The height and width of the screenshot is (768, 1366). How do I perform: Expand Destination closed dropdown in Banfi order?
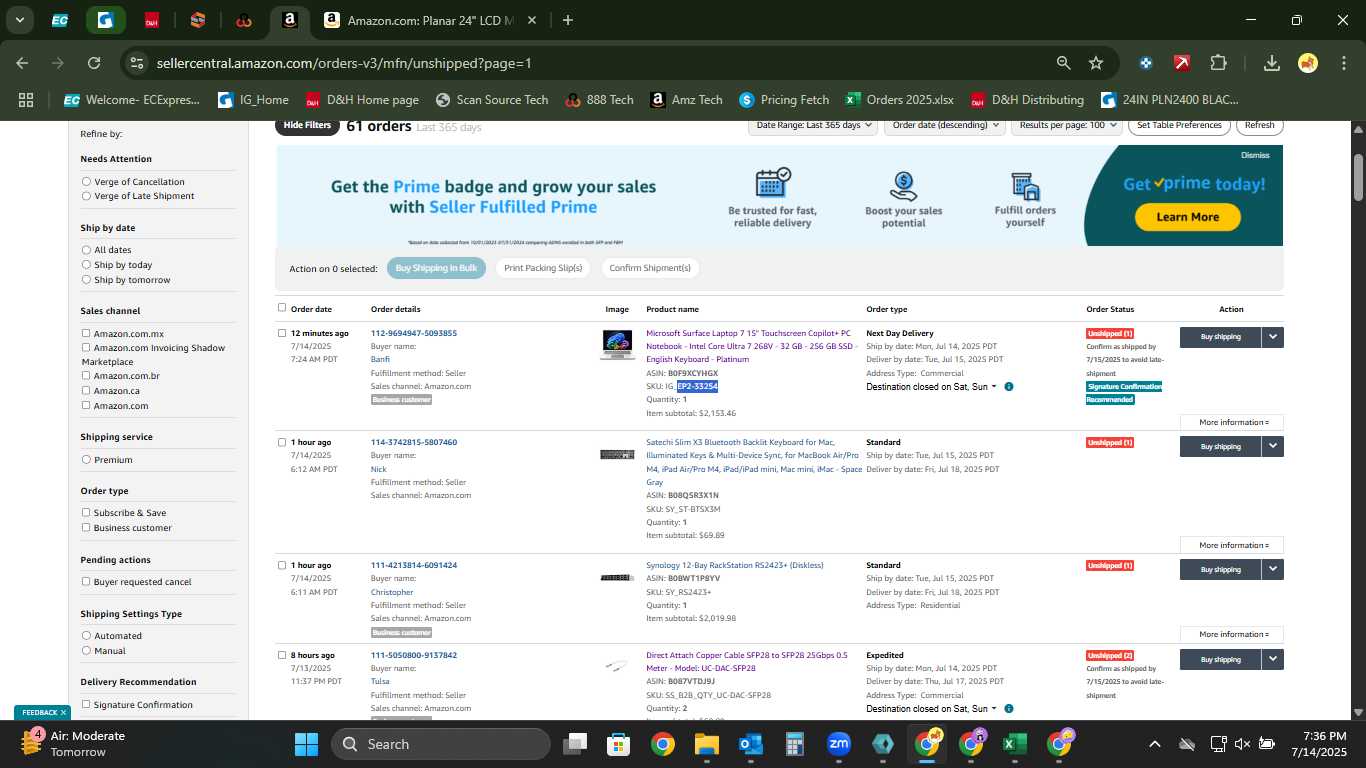click(x=931, y=387)
